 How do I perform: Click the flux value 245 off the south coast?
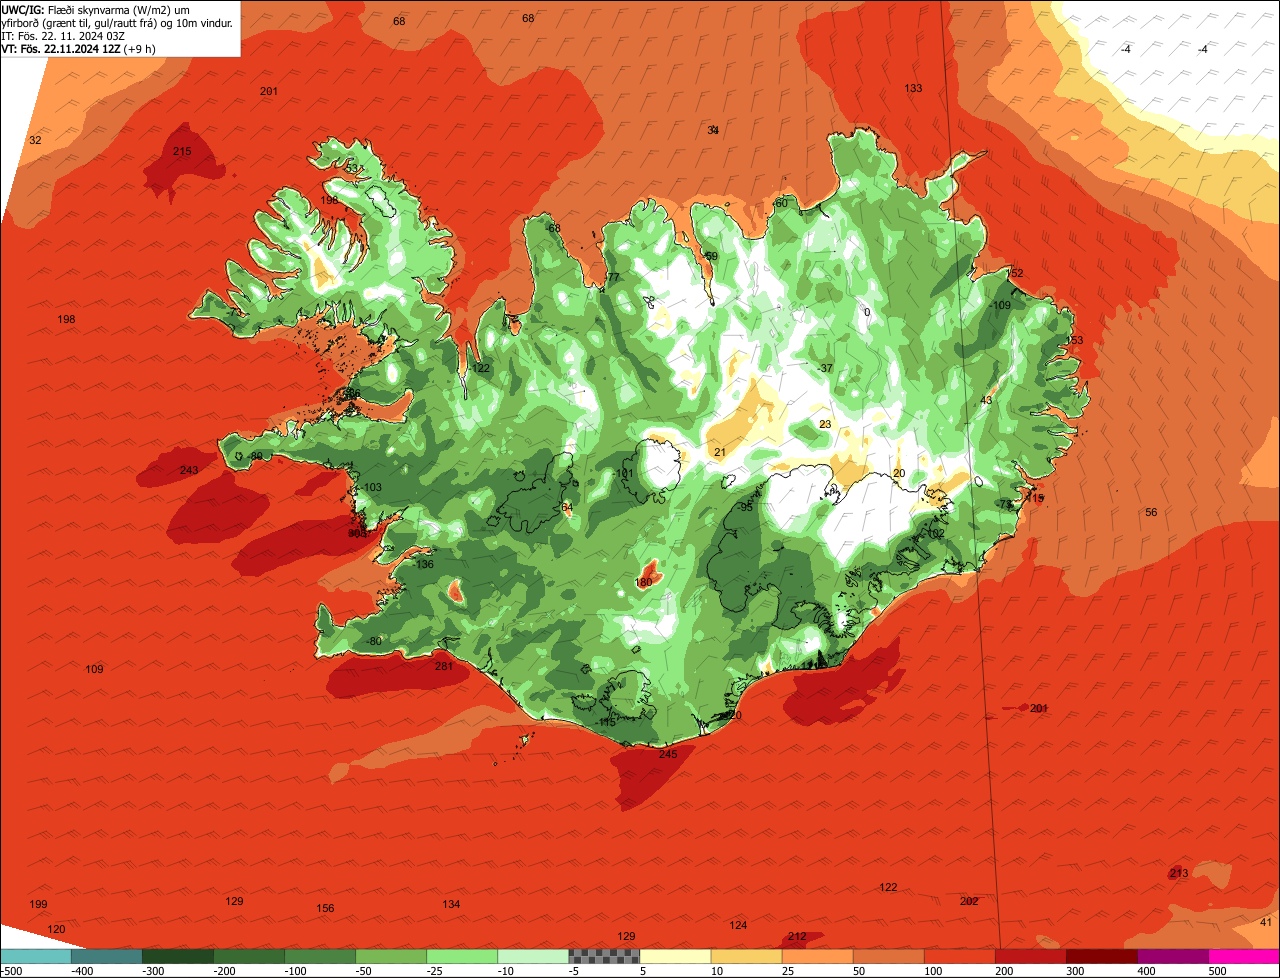[668, 755]
